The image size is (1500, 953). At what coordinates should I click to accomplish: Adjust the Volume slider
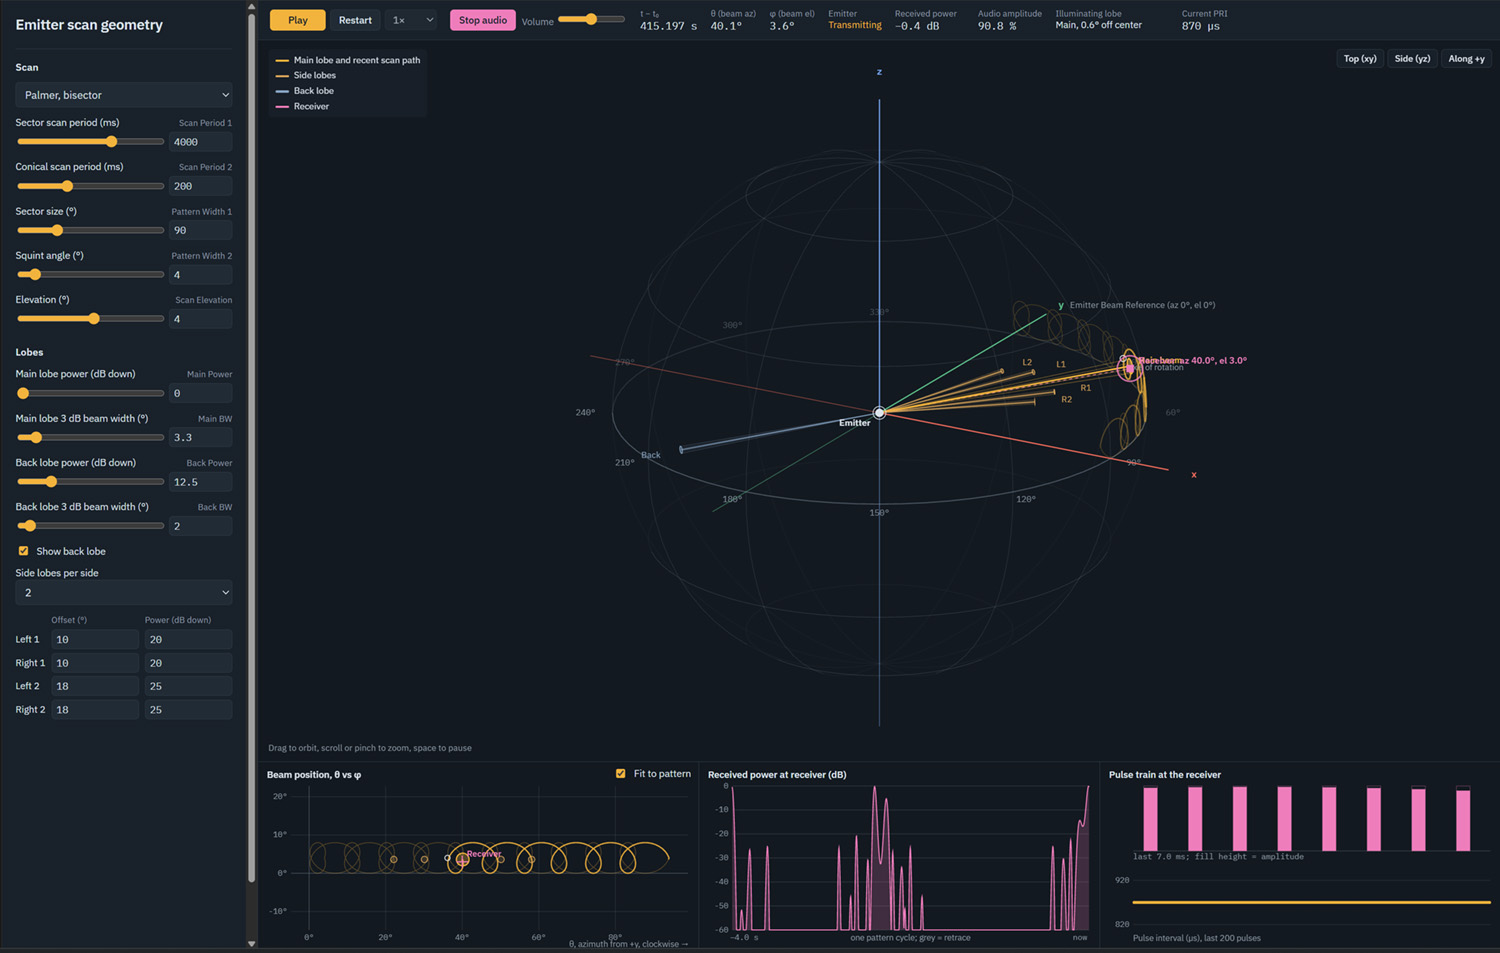(x=591, y=20)
